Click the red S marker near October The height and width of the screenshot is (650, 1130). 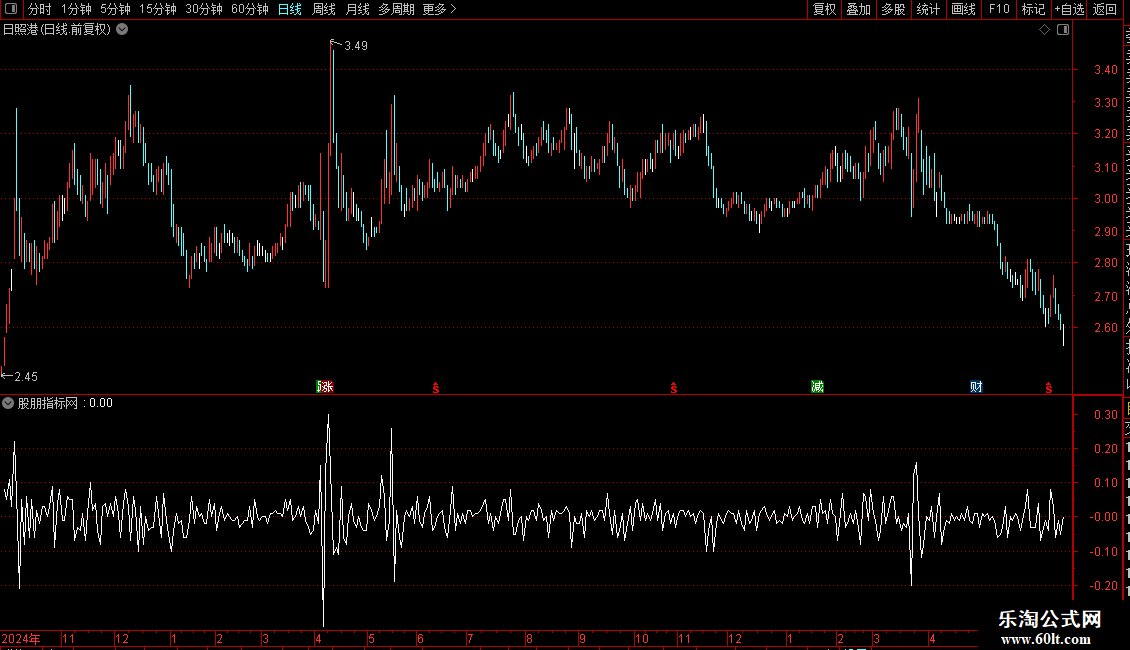pos(674,388)
